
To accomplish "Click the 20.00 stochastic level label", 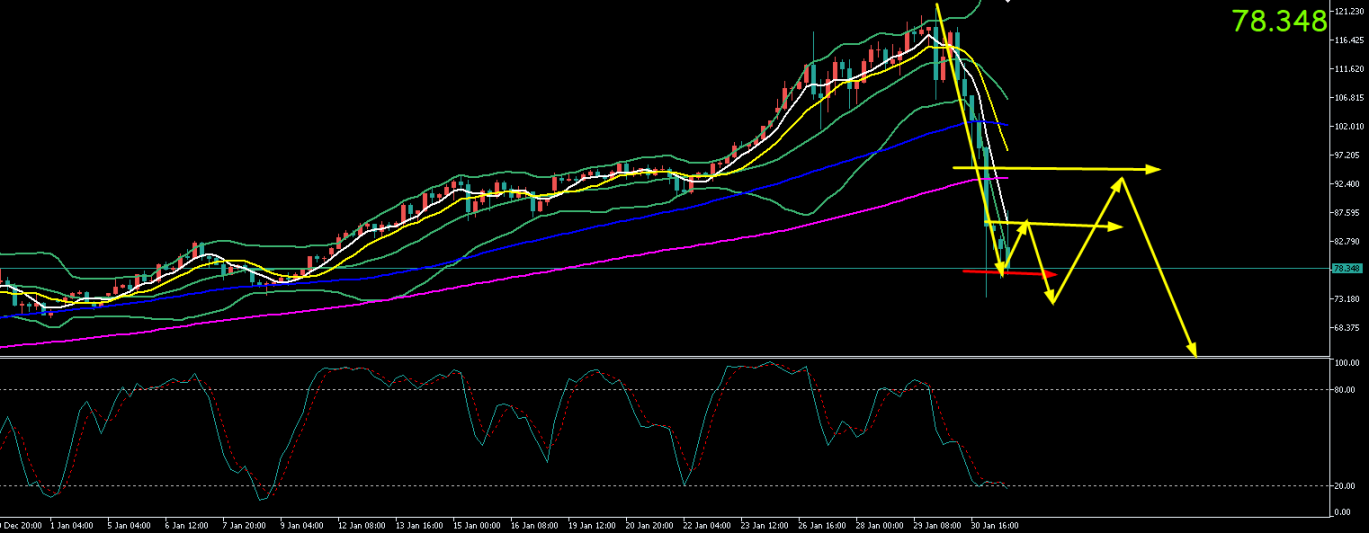I will tap(1347, 486).
